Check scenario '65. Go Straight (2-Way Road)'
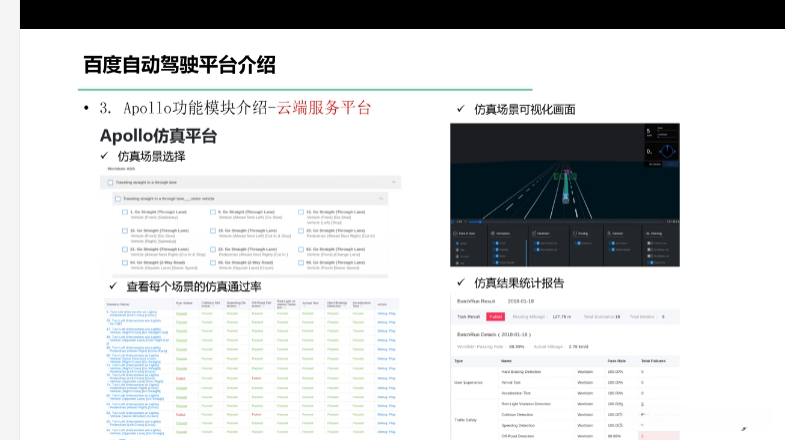 tap(213, 262)
